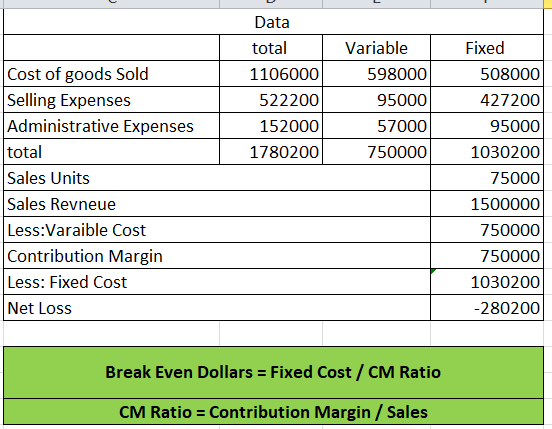Select Administrative Expenses fixed value 95000
The width and height of the screenshot is (552, 429).
[487, 126]
